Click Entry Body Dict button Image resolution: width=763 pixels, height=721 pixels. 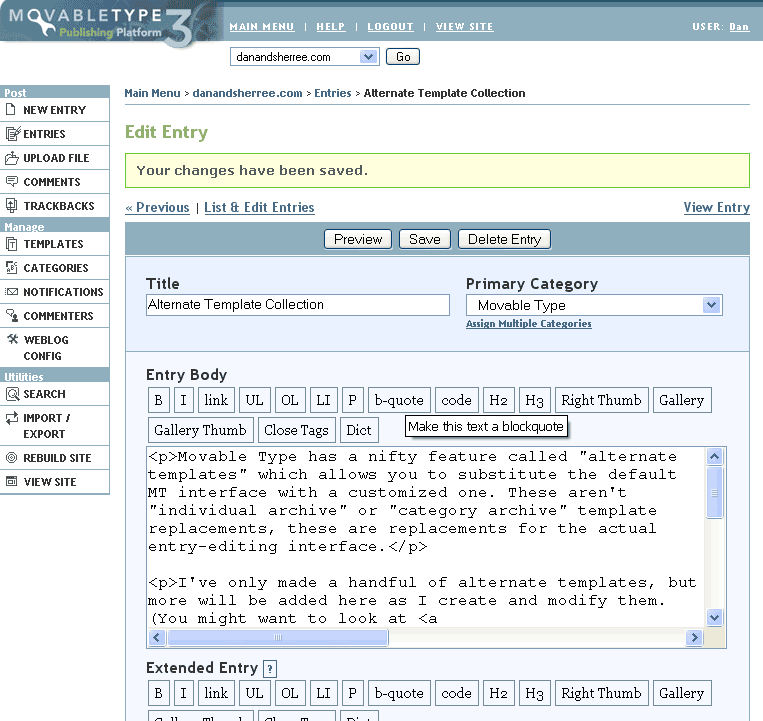click(x=359, y=430)
